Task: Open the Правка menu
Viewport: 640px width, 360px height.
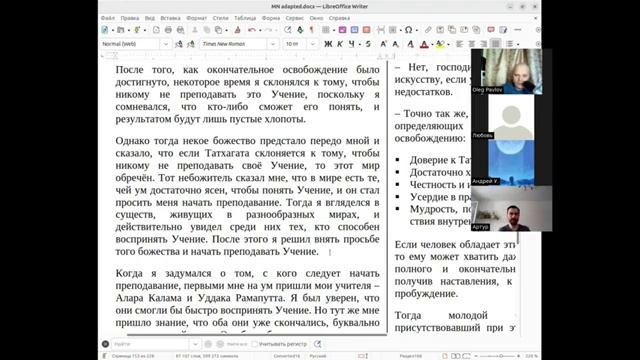Action: [130, 18]
